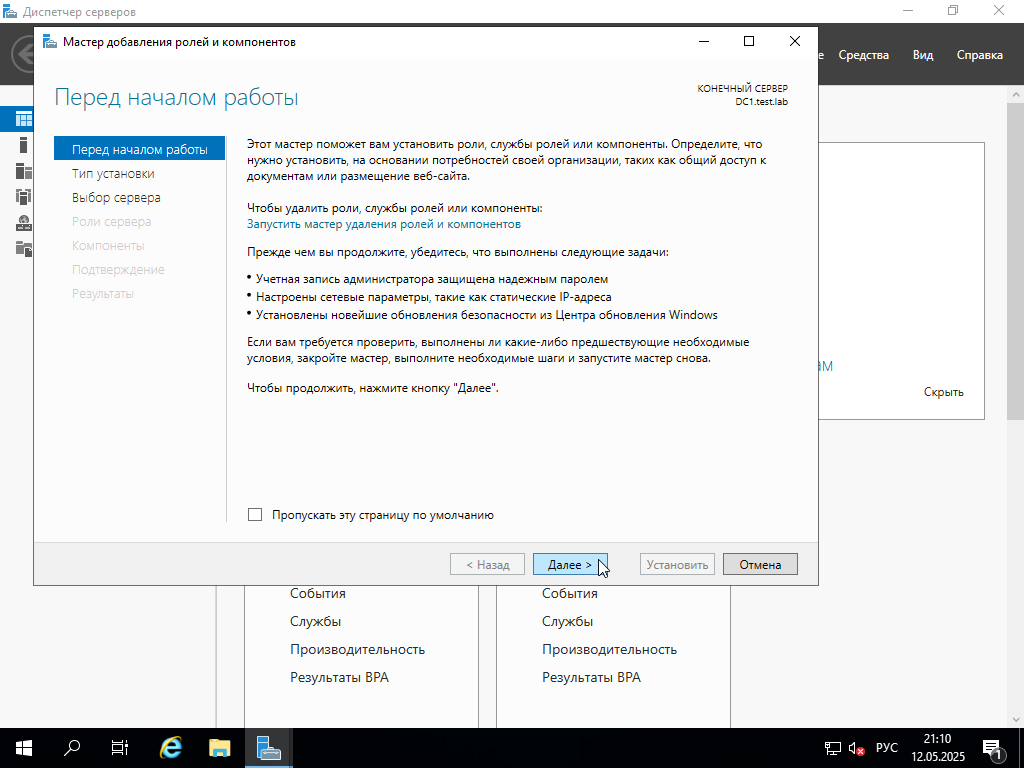Click the 'Установить' button in wizard
The height and width of the screenshot is (768, 1024).
(x=677, y=564)
